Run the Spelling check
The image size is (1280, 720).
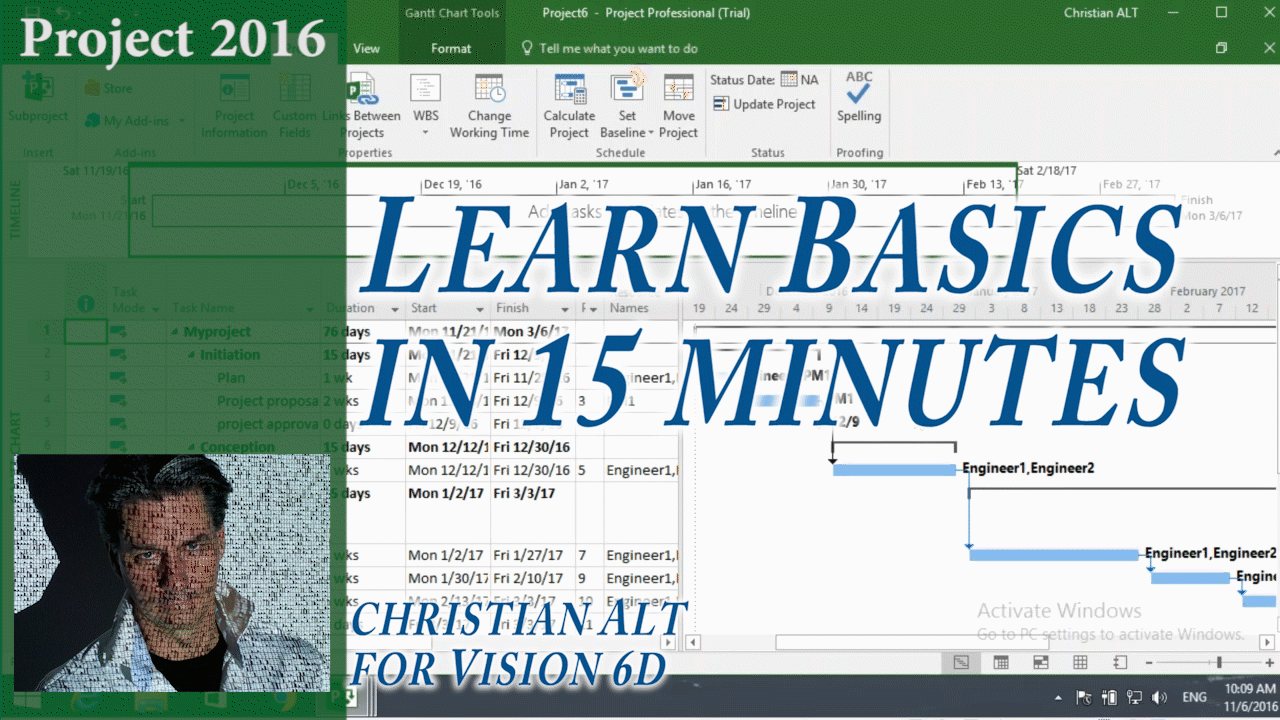[859, 96]
